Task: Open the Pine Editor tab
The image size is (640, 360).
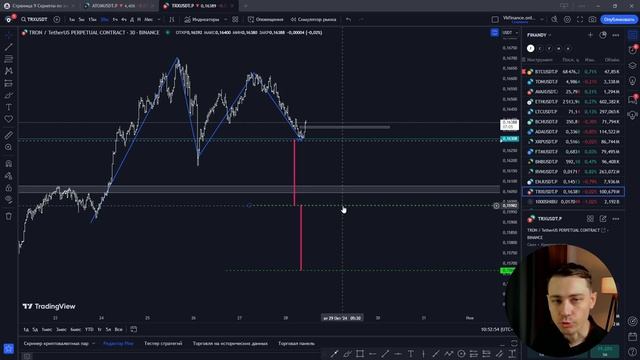Action: pyautogui.click(x=118, y=344)
